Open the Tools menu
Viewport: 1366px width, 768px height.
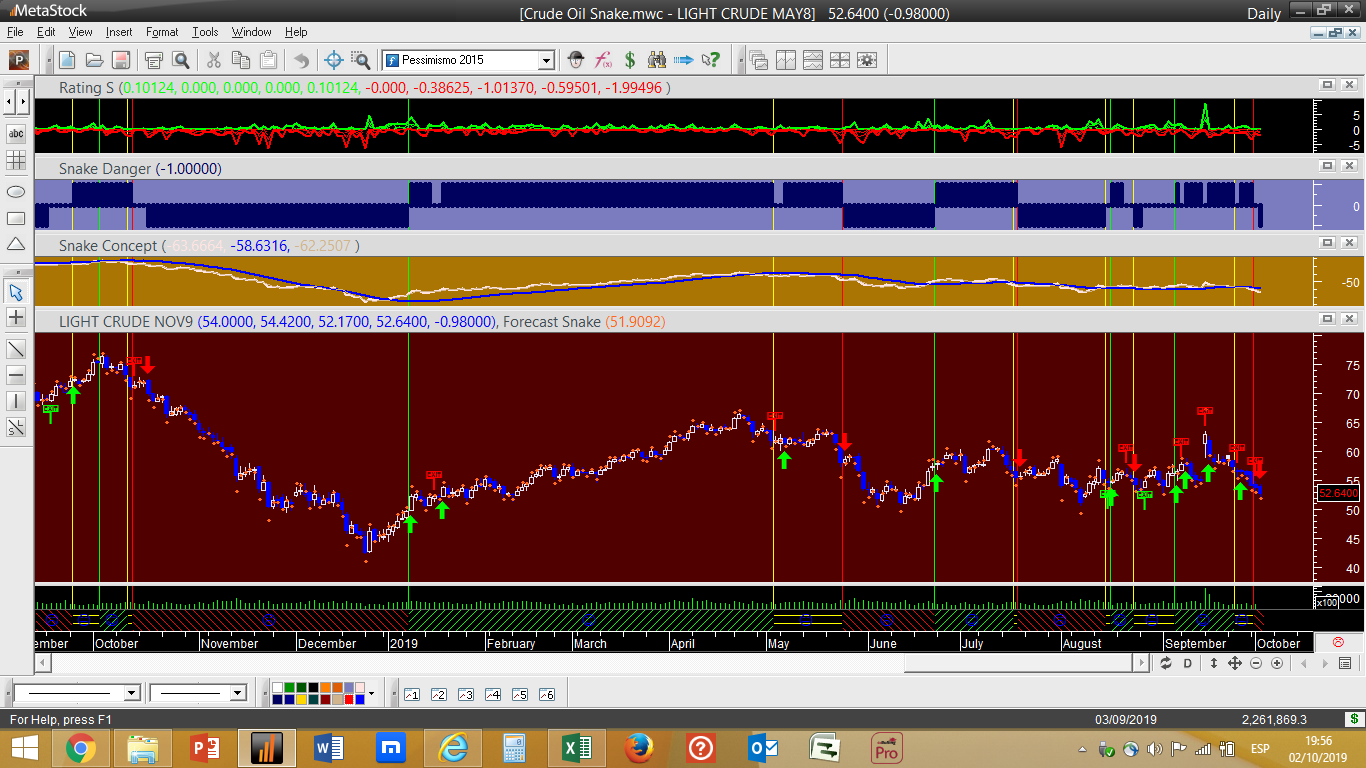[205, 32]
